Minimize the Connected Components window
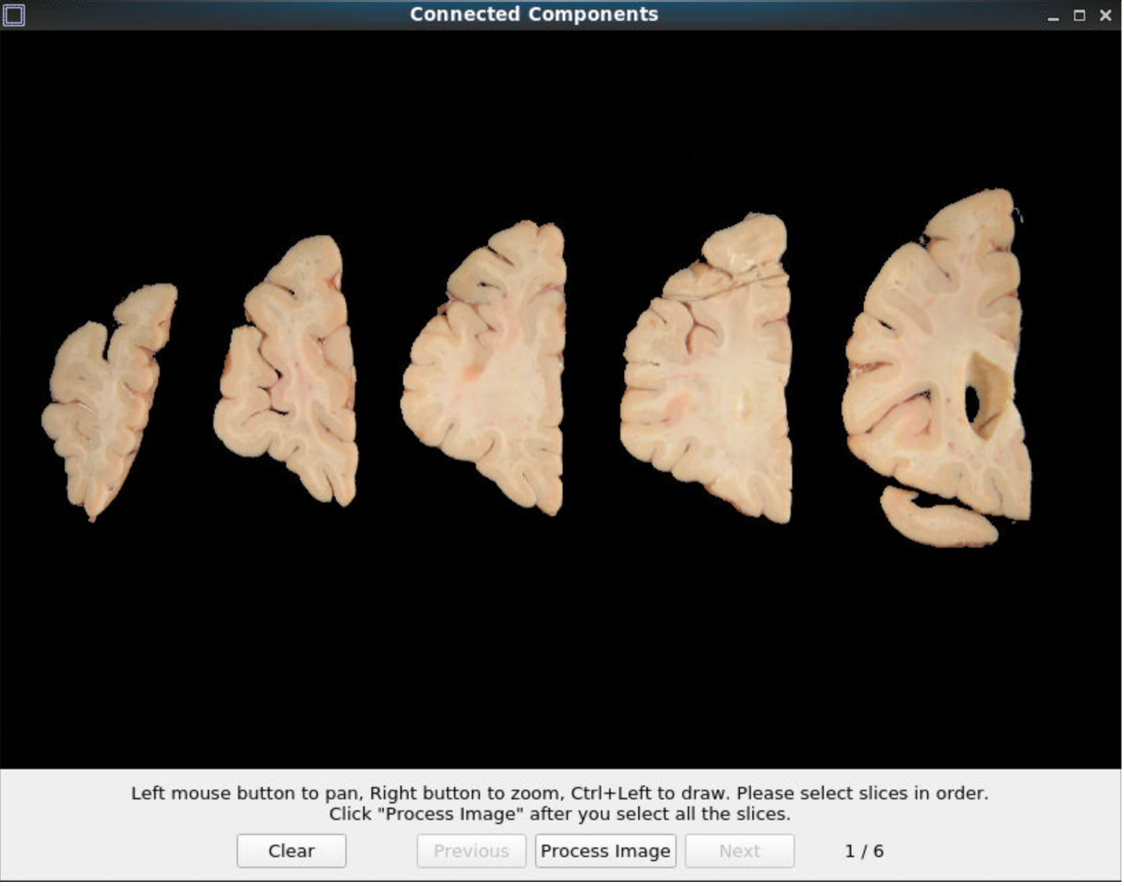Screen dimensions: 1124x886 click(x=1054, y=16)
